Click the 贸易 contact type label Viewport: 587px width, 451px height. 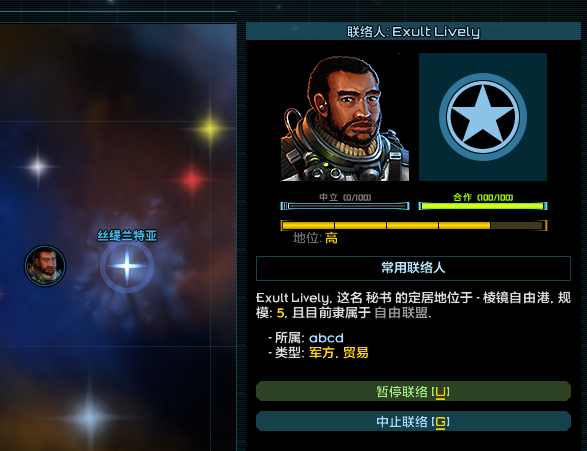point(355,353)
